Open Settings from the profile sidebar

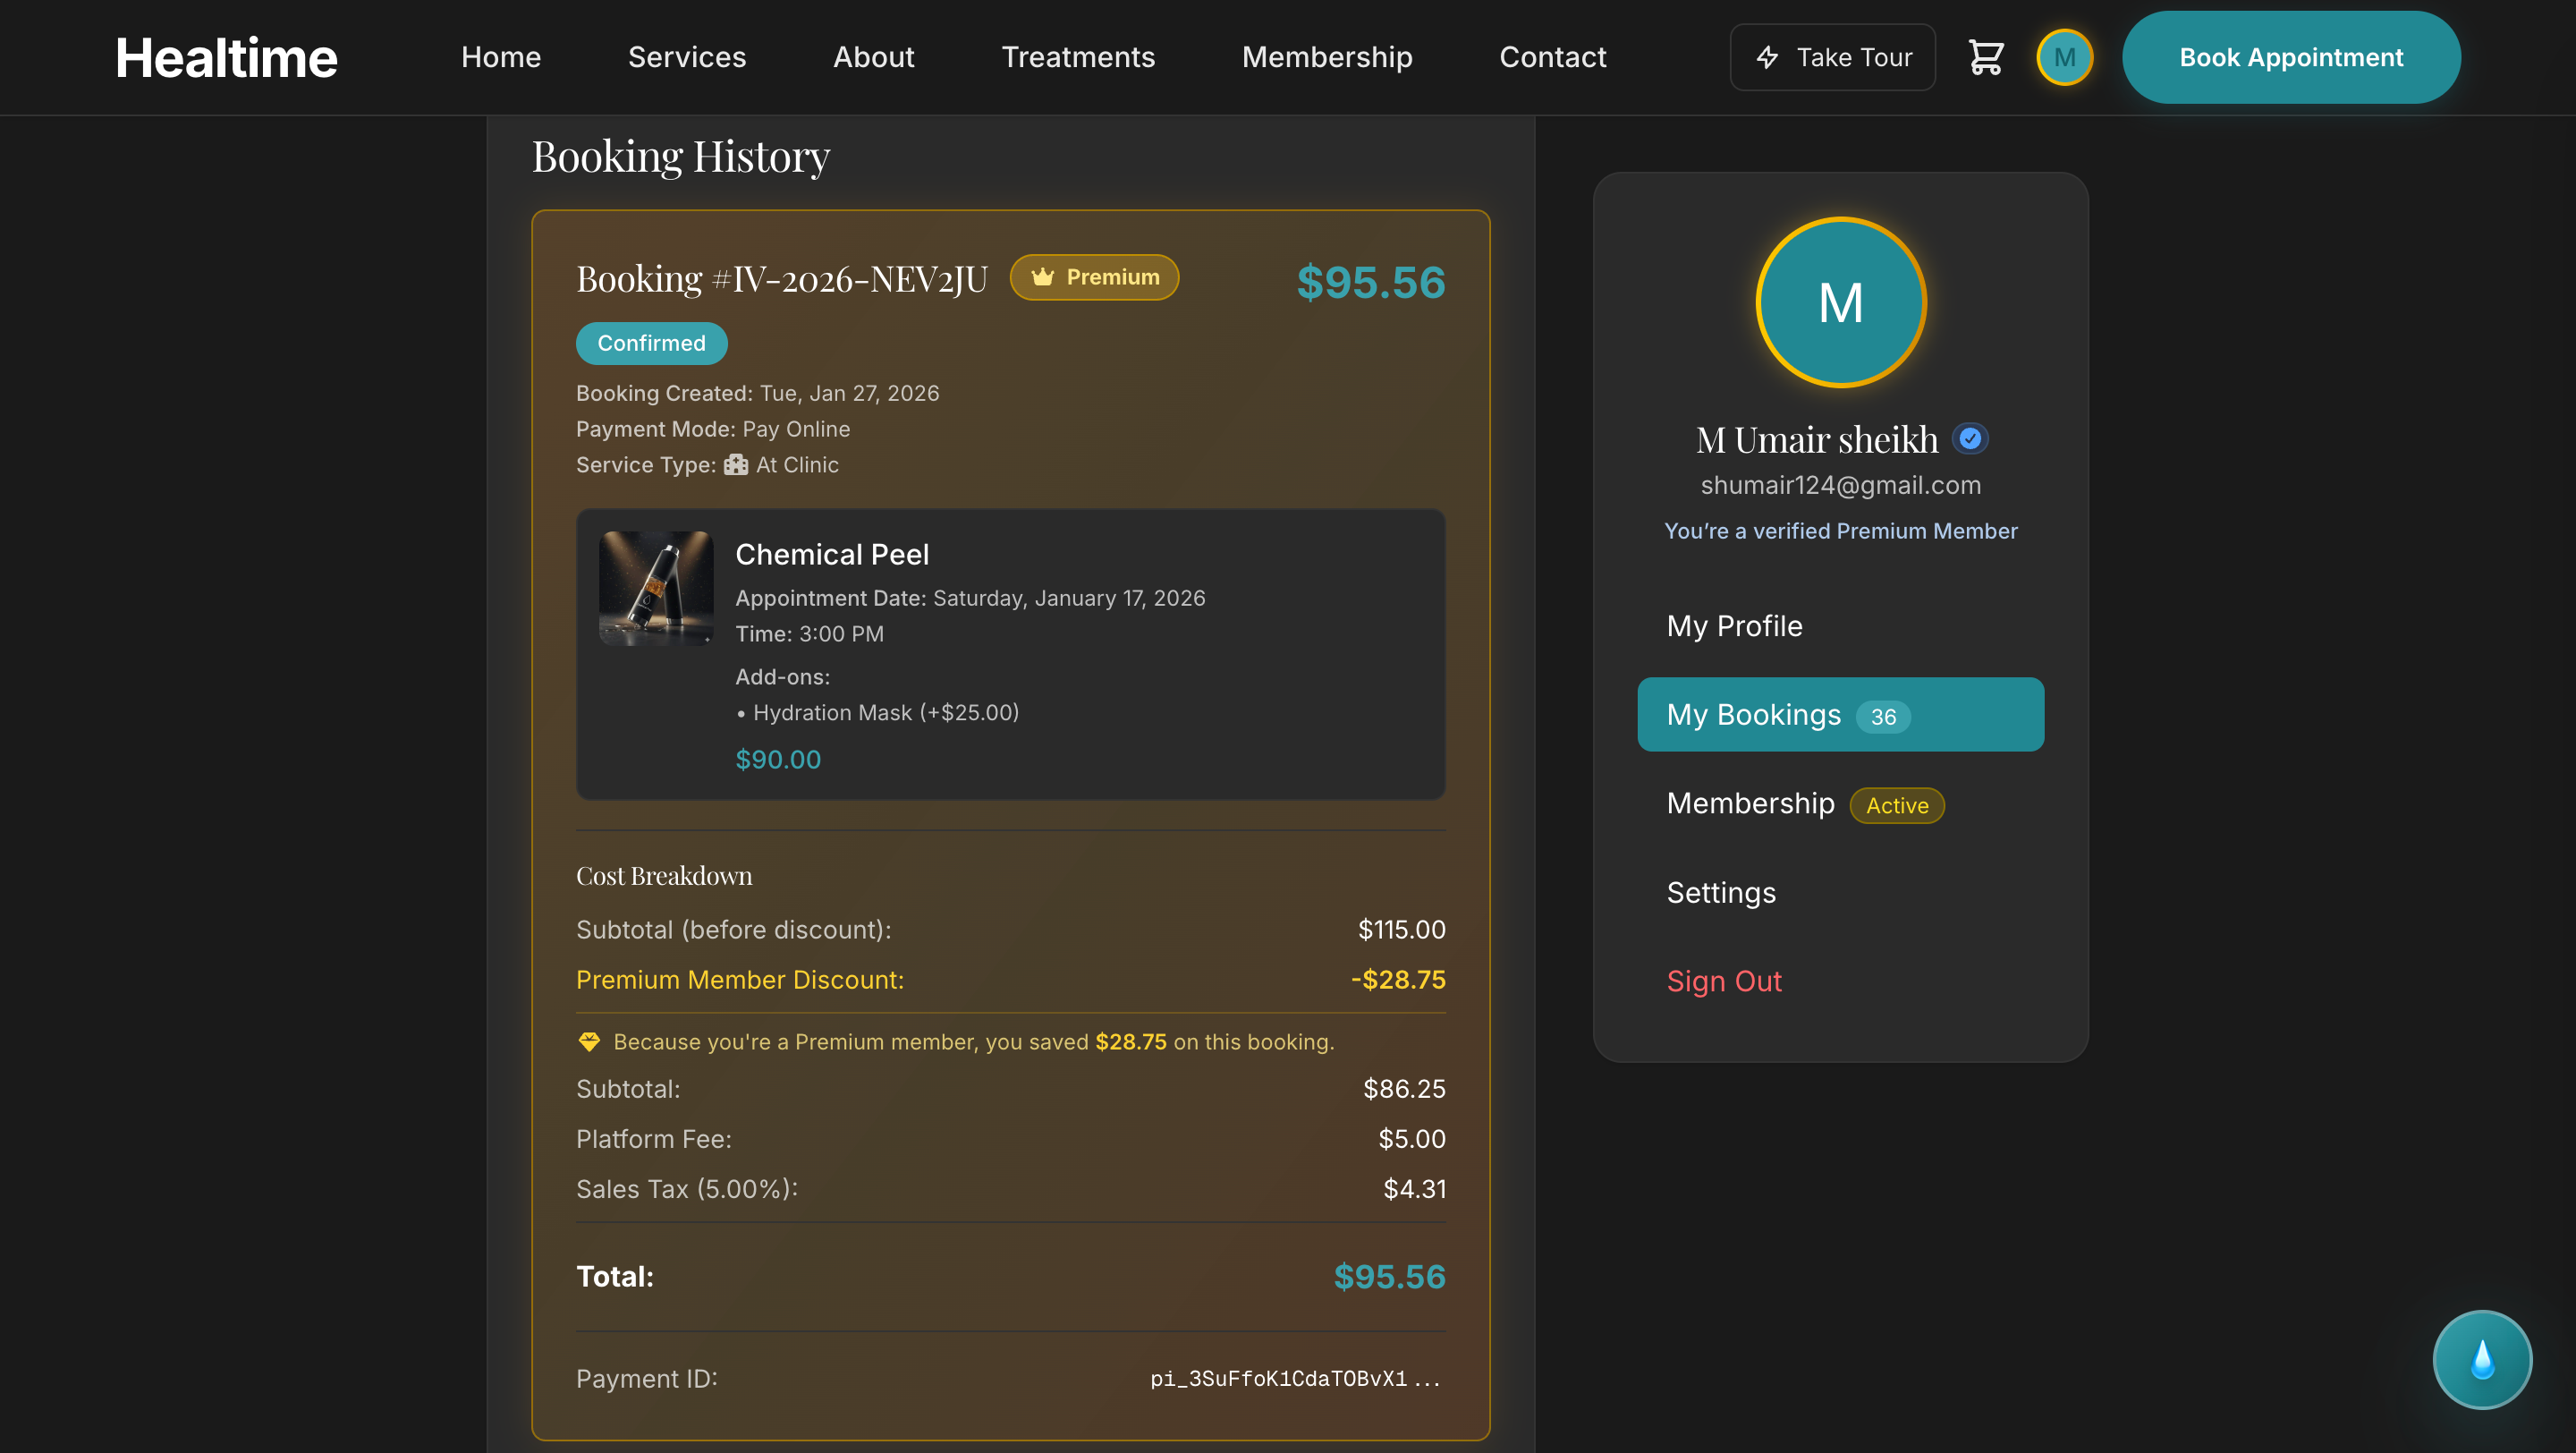[x=1721, y=893]
